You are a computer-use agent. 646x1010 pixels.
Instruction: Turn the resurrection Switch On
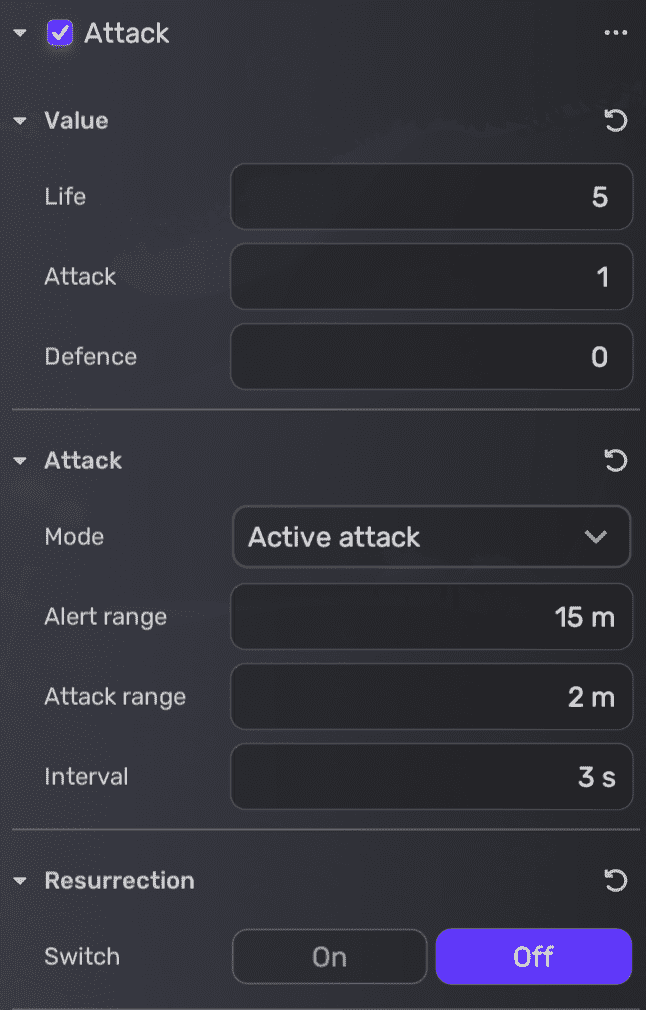[329, 956]
